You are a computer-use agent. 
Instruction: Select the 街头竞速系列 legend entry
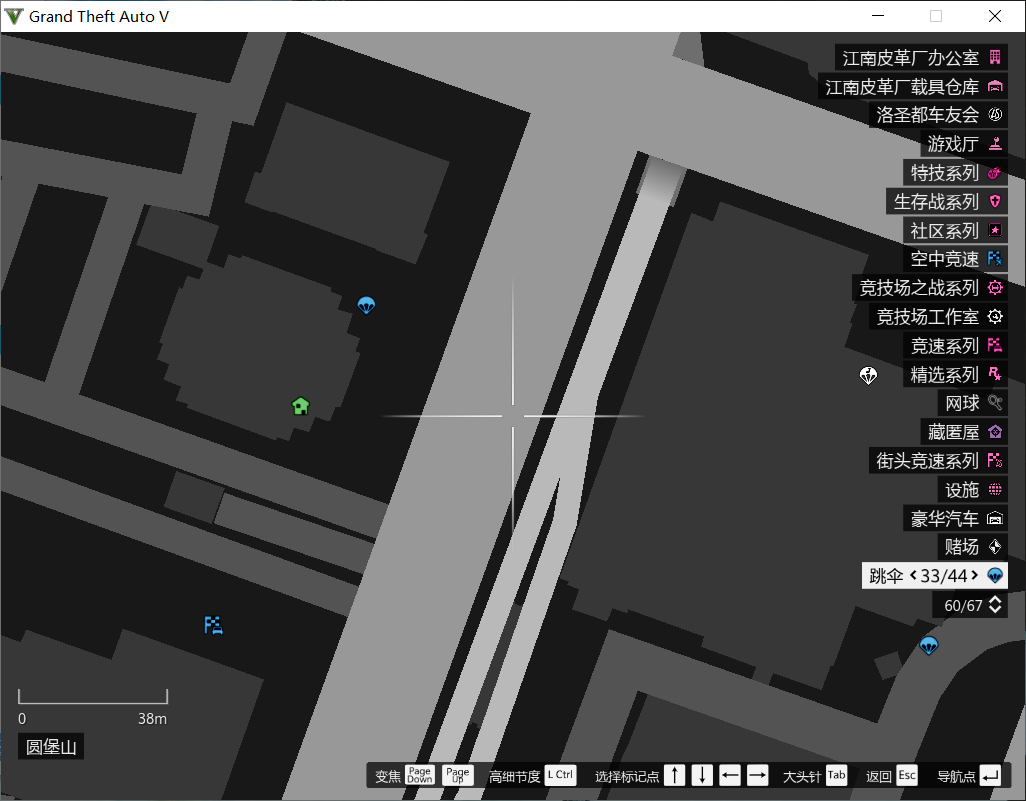(x=938, y=461)
